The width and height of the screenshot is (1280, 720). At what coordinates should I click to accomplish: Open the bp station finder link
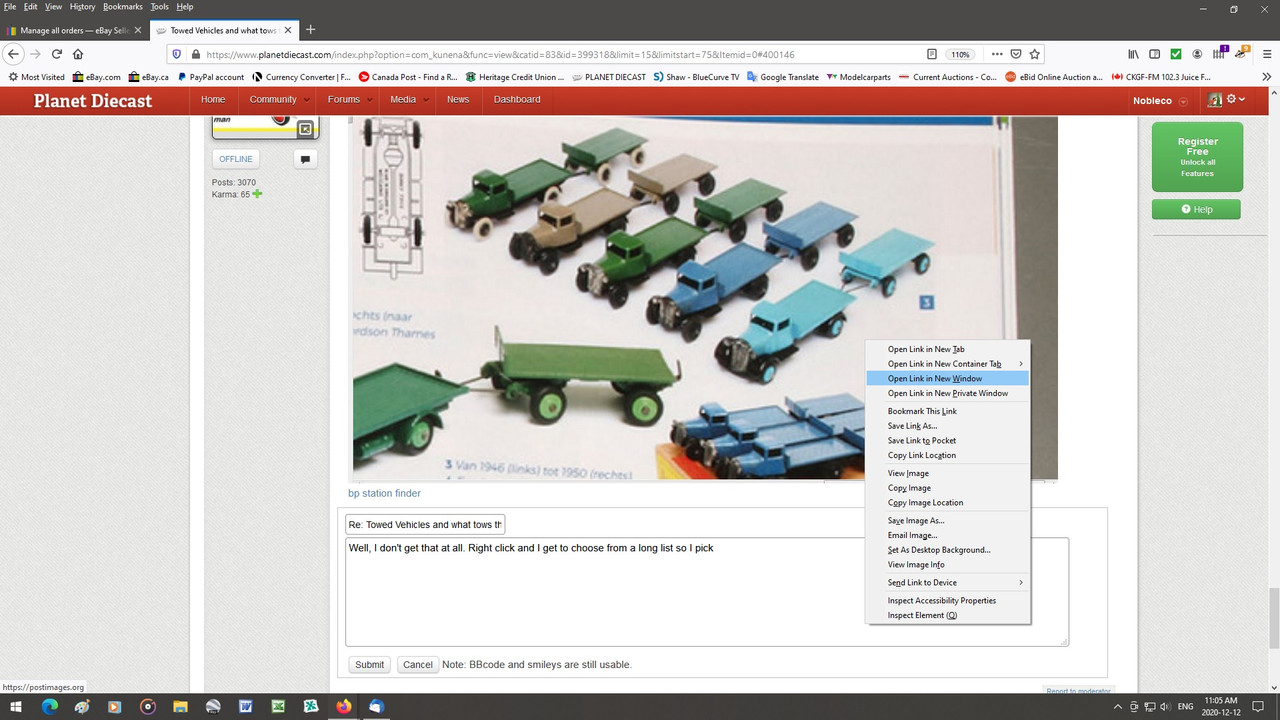(x=384, y=493)
